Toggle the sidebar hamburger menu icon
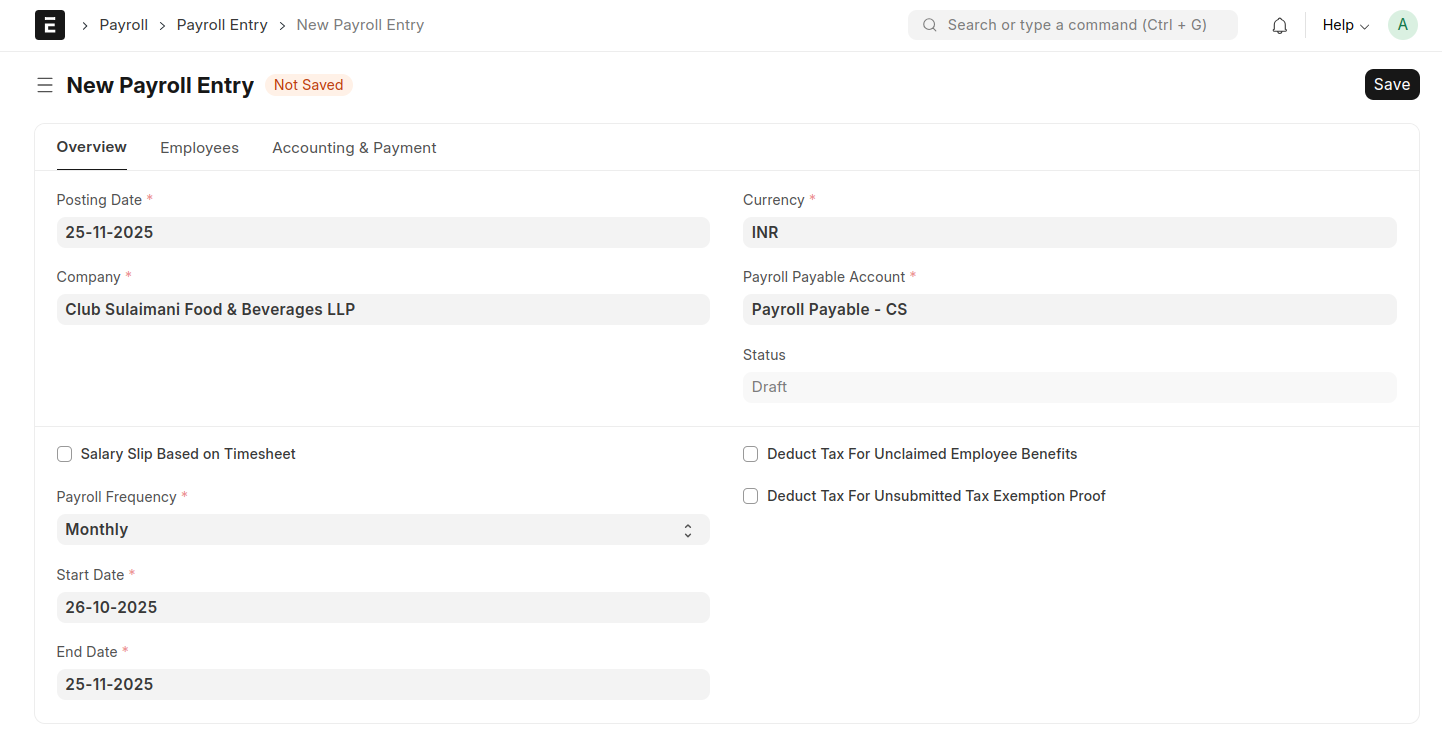The height and width of the screenshot is (733, 1442). click(x=45, y=86)
